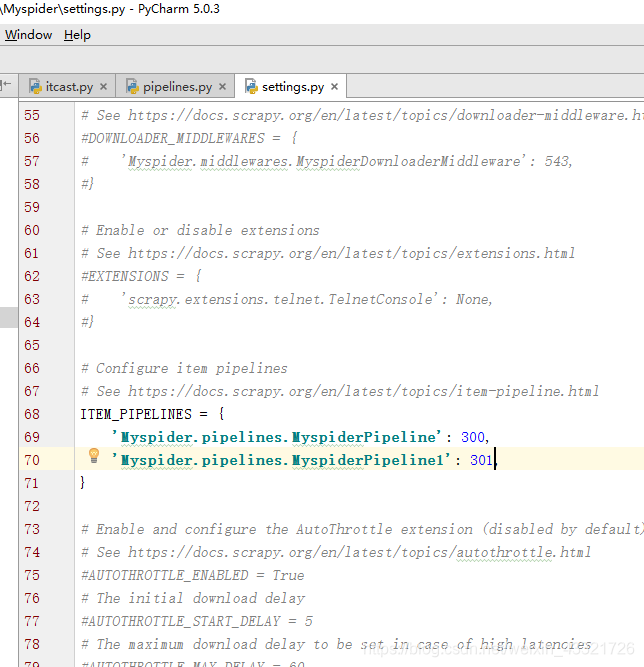Click the value 300 on line 69
Viewport: 644px width, 667px height.
pyautogui.click(x=473, y=437)
